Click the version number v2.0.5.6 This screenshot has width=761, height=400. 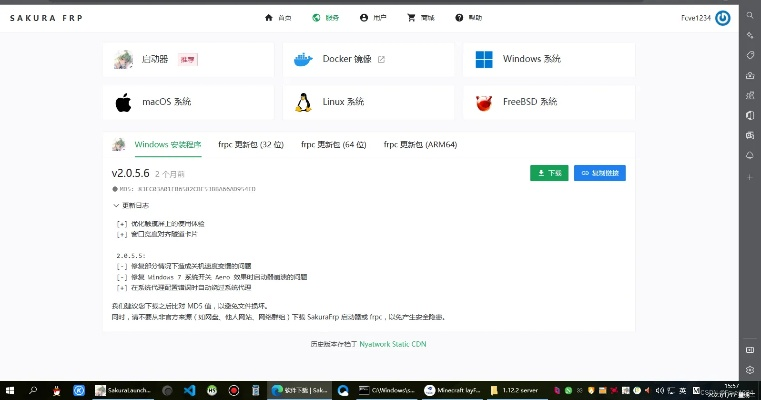click(x=131, y=173)
